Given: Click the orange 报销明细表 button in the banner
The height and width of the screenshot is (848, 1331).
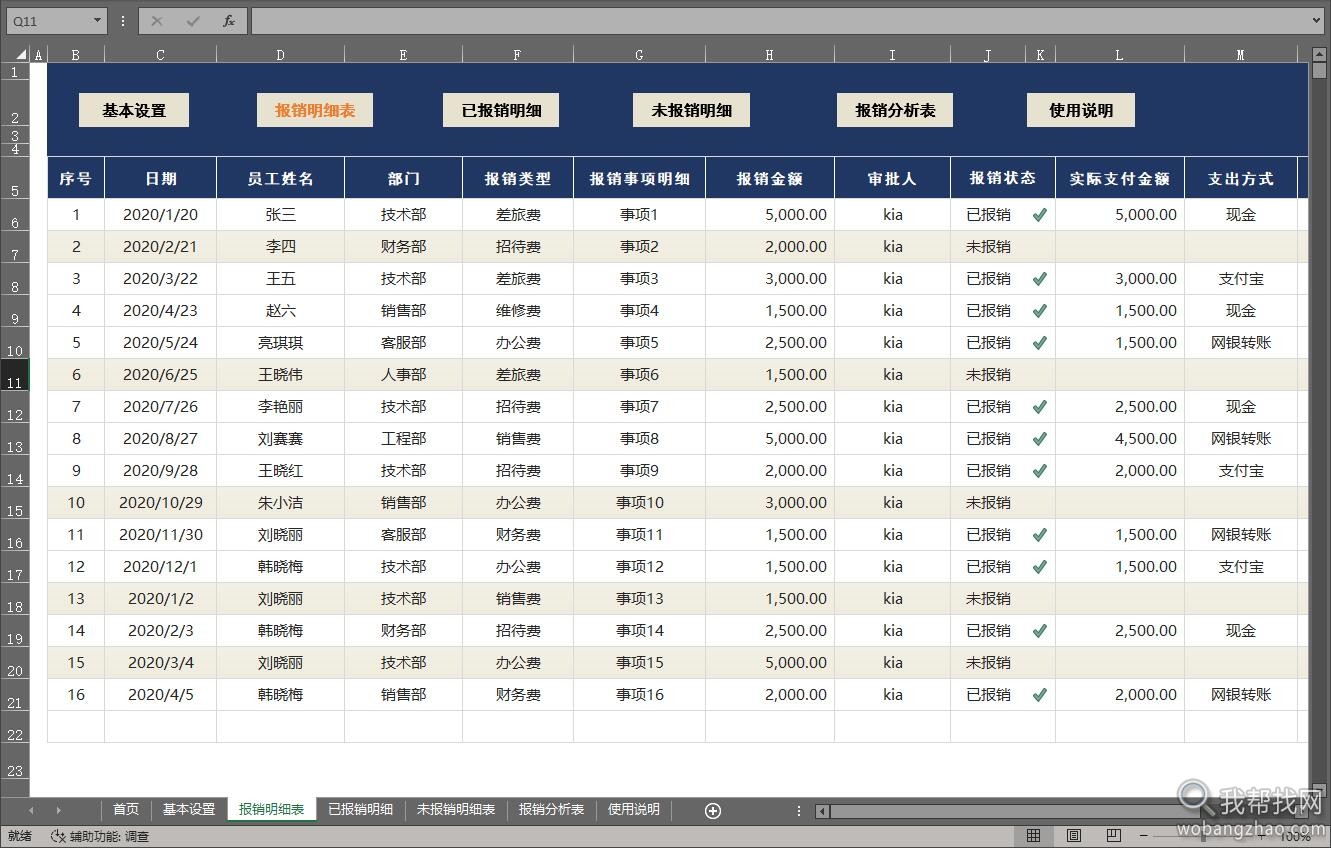Looking at the screenshot, I should (x=315, y=110).
